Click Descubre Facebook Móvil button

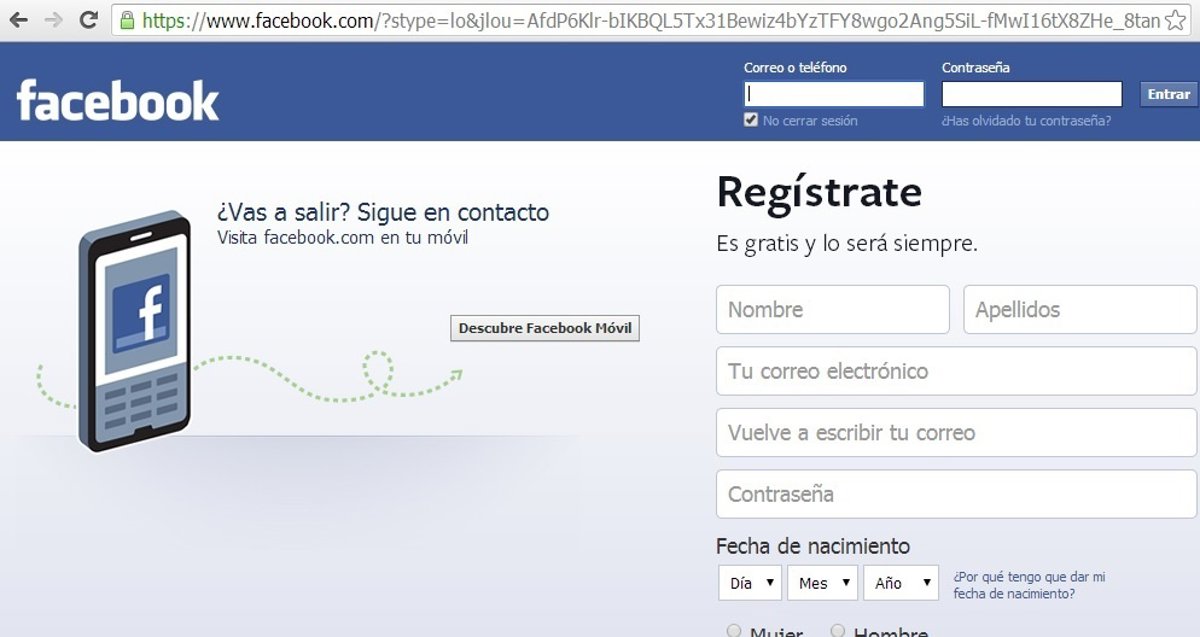[x=545, y=328]
